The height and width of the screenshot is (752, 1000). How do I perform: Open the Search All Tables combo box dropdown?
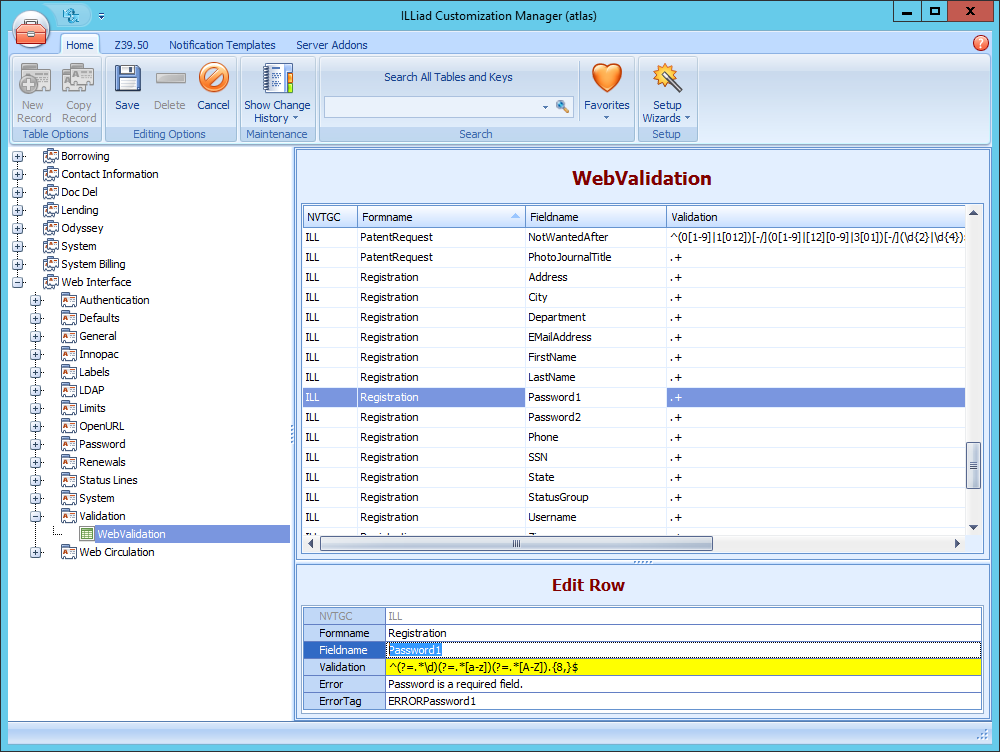546,105
